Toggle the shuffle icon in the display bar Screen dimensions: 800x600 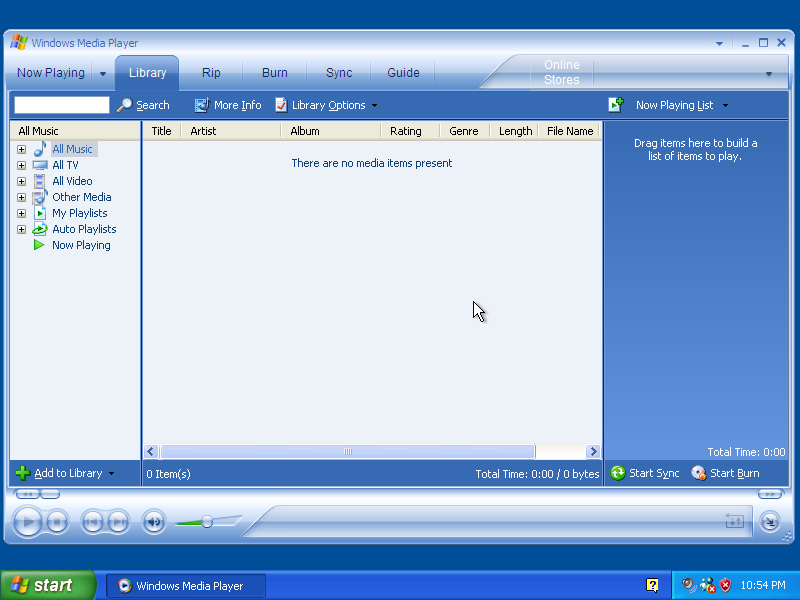(x=734, y=521)
